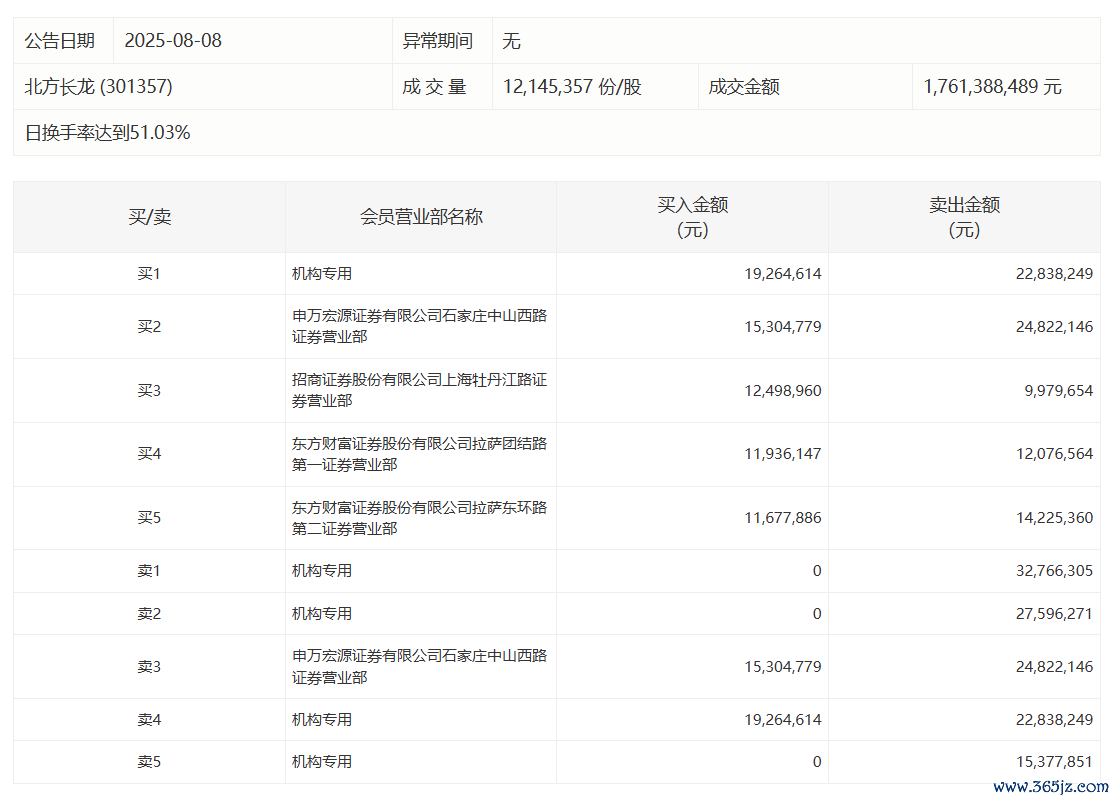Image resolution: width=1116 pixels, height=802 pixels.
Task: Click 招商证券上海牡丹江路 branch name
Action: [419, 390]
